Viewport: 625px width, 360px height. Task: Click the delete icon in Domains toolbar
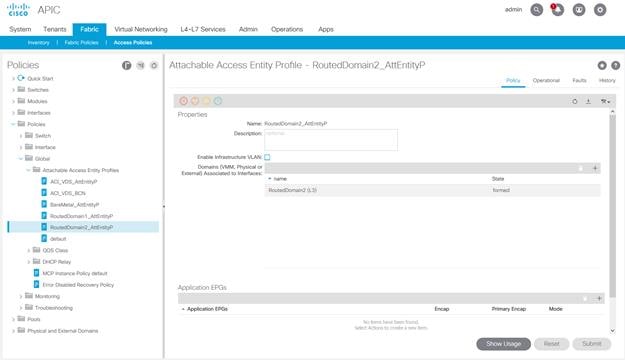[581, 168]
